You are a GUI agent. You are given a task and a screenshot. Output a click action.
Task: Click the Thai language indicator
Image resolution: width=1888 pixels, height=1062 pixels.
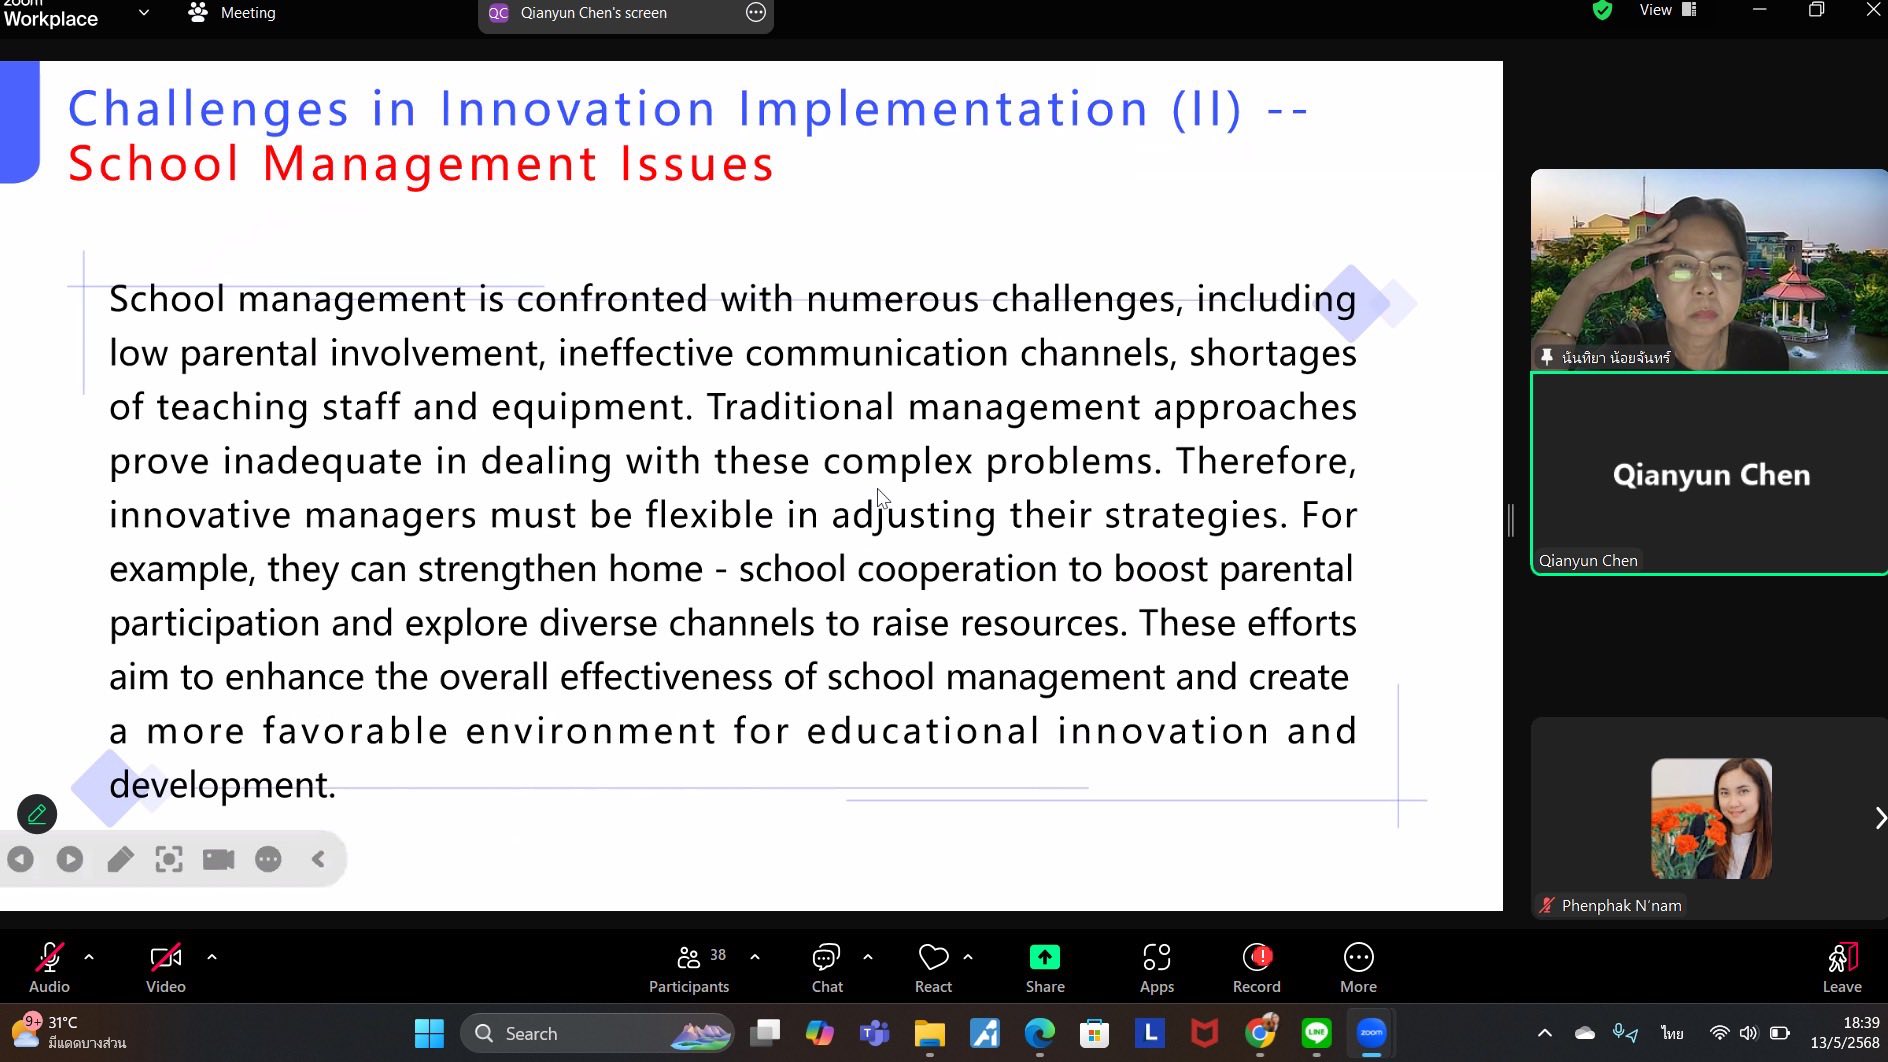tap(1672, 1033)
